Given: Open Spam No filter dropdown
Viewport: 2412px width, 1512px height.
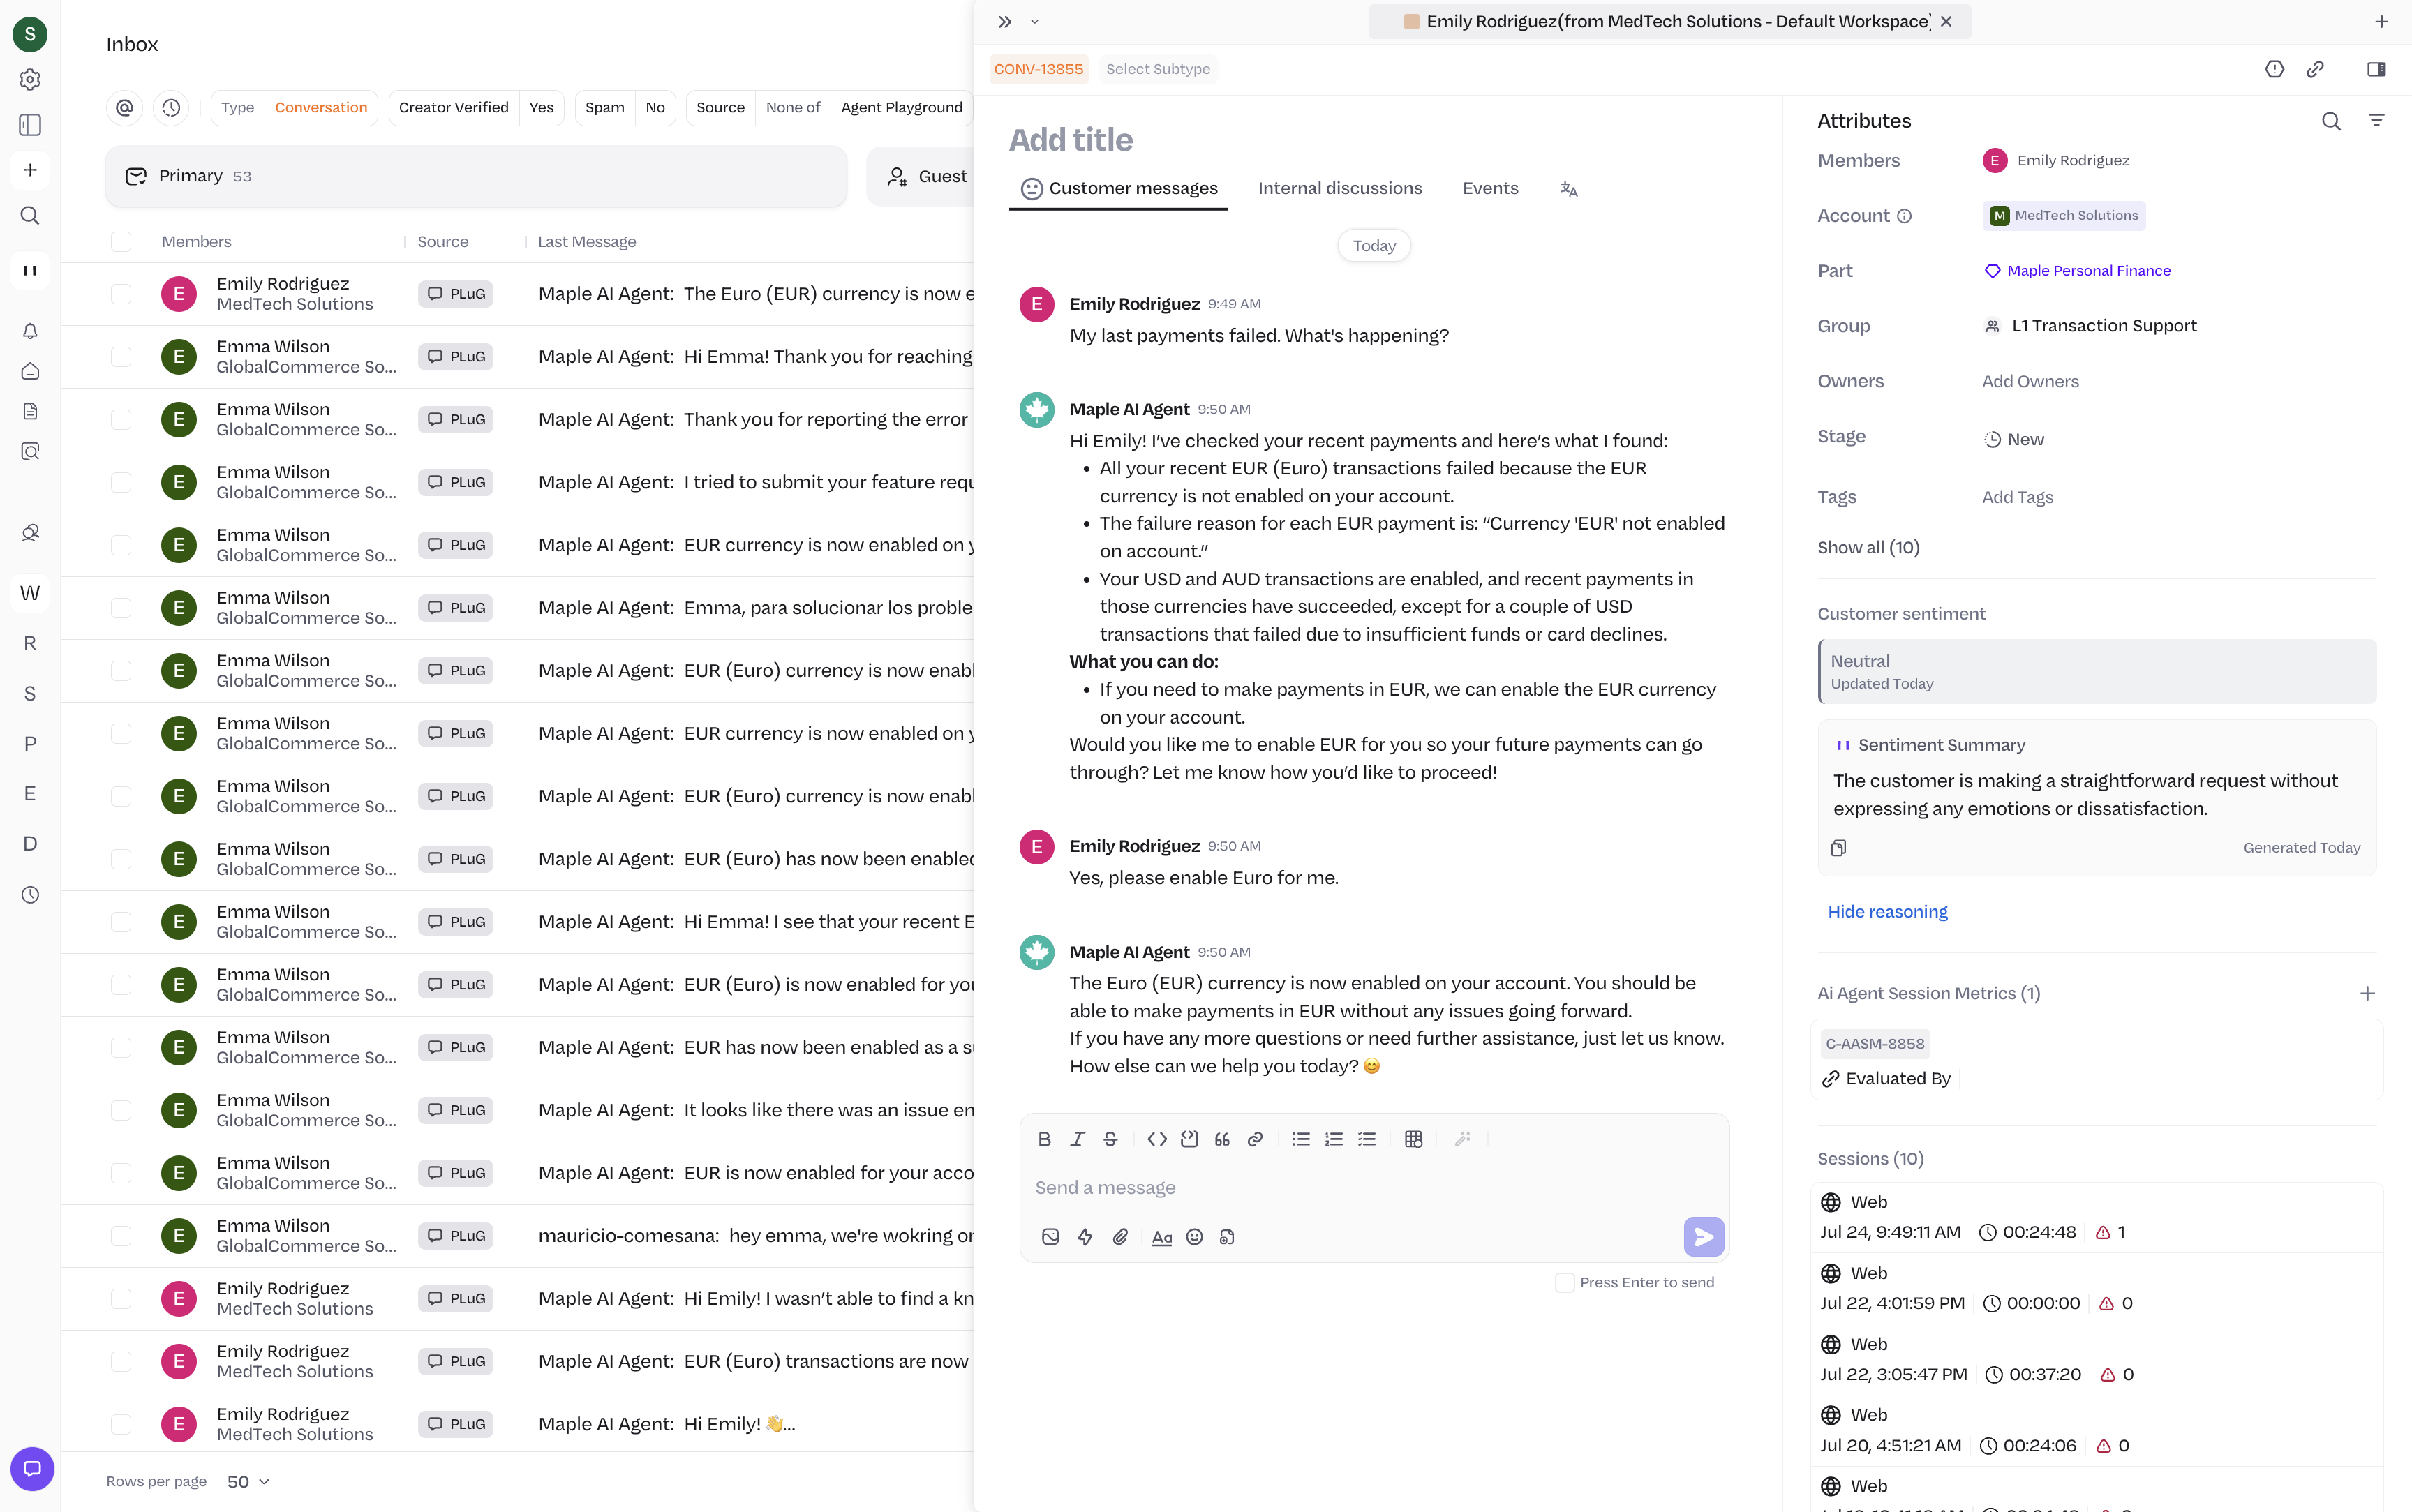Looking at the screenshot, I should [x=625, y=107].
